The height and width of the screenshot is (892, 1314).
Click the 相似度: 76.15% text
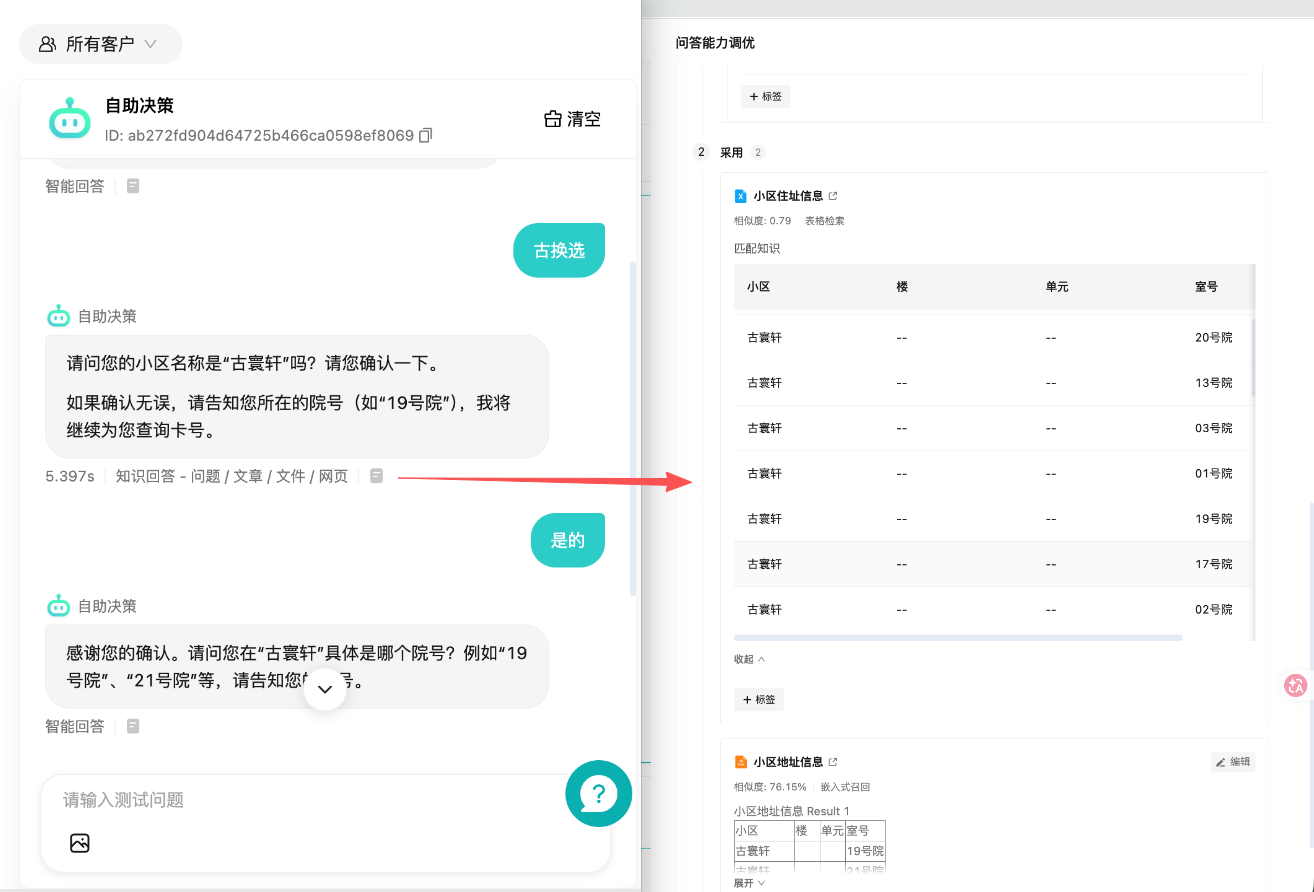(770, 787)
